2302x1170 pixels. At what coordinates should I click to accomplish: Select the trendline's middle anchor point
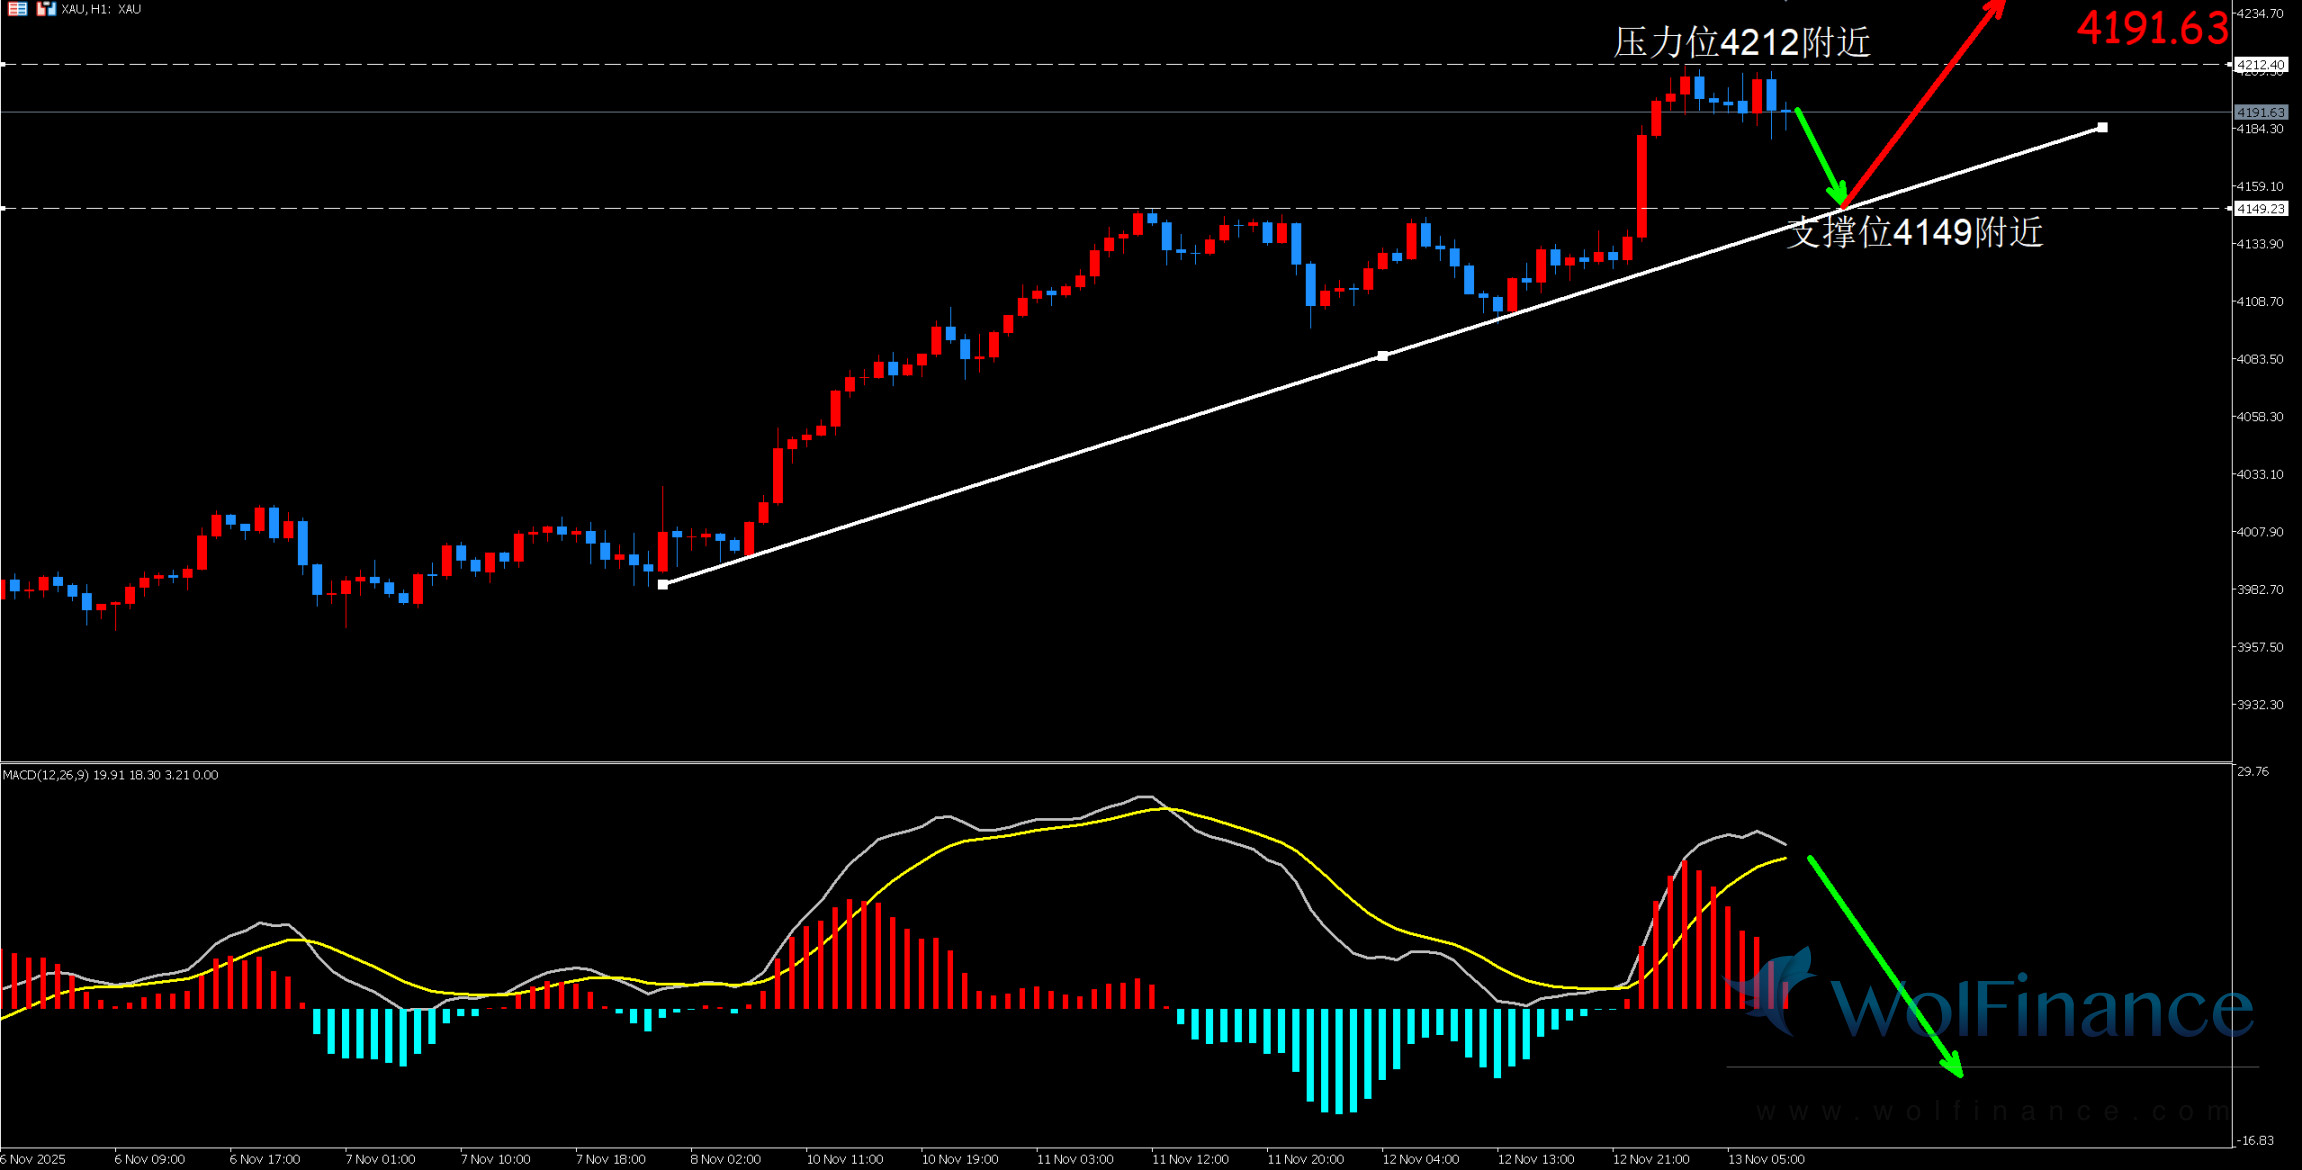[x=1383, y=356]
